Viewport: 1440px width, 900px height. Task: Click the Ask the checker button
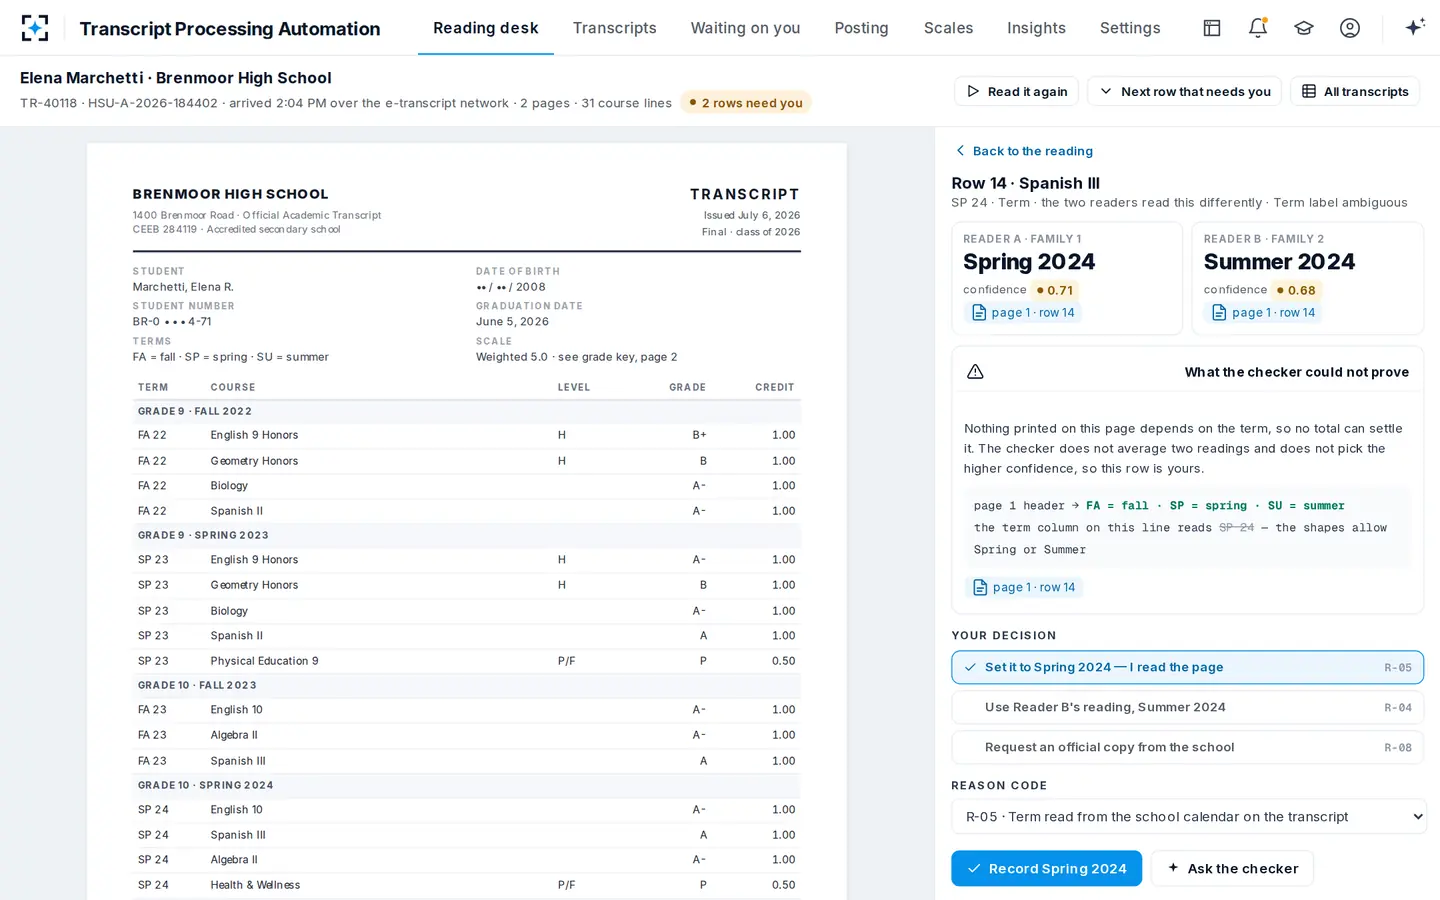tap(1232, 868)
